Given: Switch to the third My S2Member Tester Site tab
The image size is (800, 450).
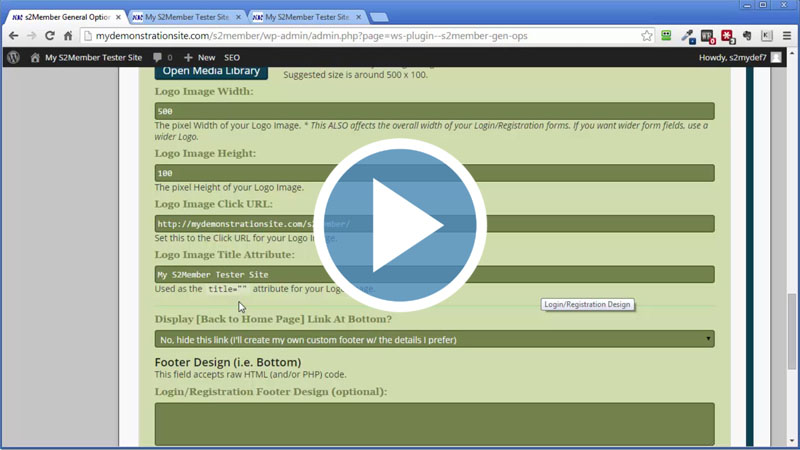Looking at the screenshot, I should tap(303, 17).
